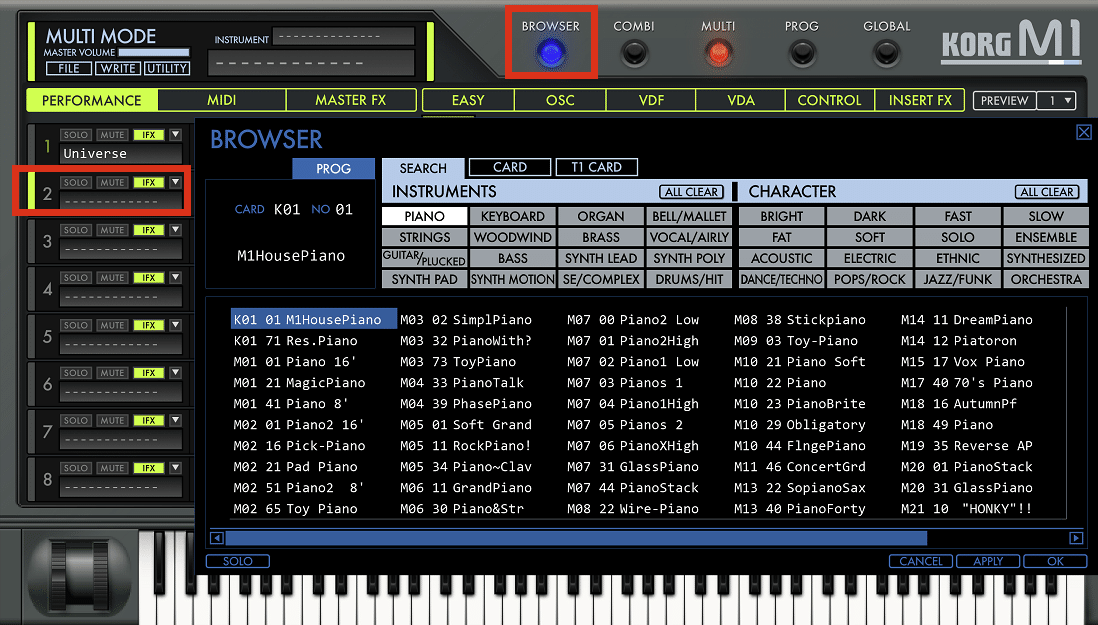The height and width of the screenshot is (625, 1098).
Task: Open the track 1 dropdown arrow
Action: point(176,134)
